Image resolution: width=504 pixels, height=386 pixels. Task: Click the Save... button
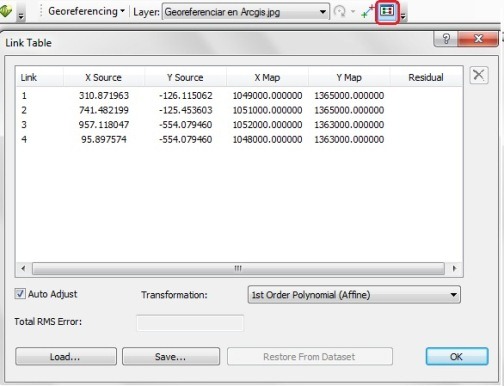tap(171, 357)
